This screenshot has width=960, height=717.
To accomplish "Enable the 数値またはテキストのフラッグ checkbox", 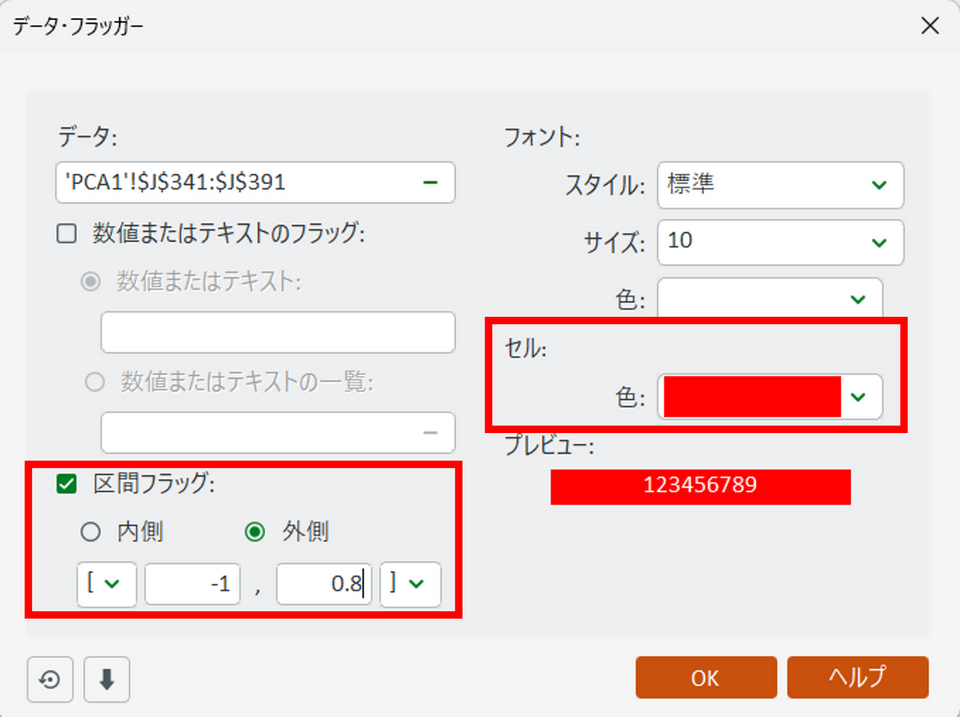I will point(67,234).
